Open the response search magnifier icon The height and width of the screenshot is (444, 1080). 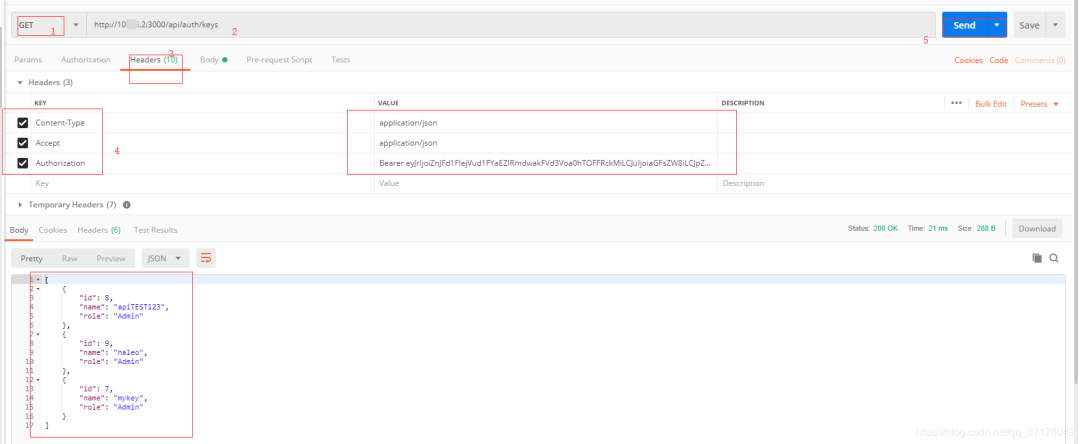point(1054,258)
